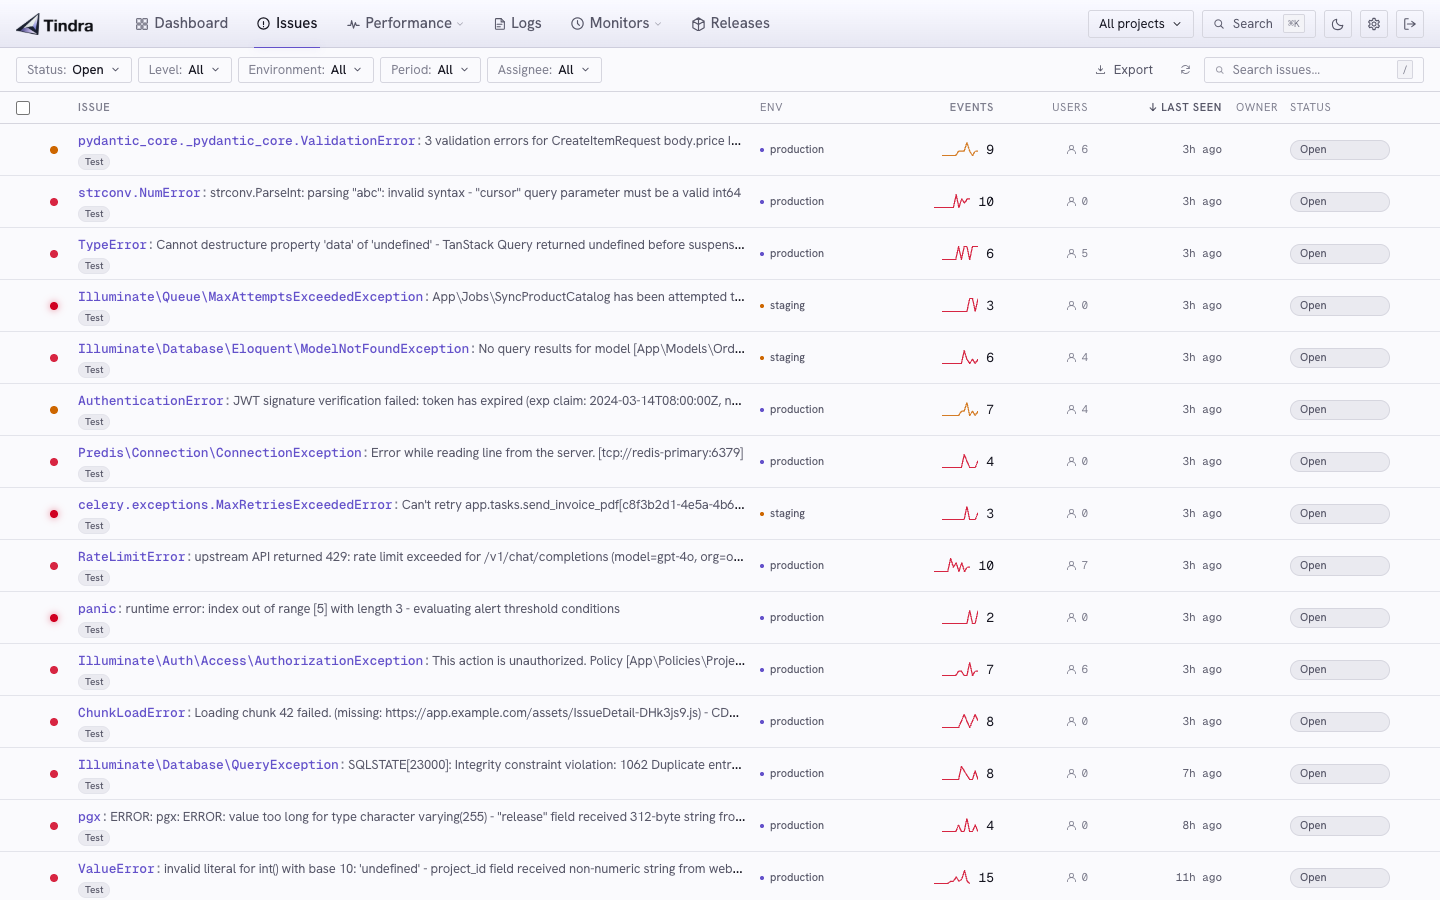
Task: Toggle dark mode moon icon
Action: pos(1338,24)
